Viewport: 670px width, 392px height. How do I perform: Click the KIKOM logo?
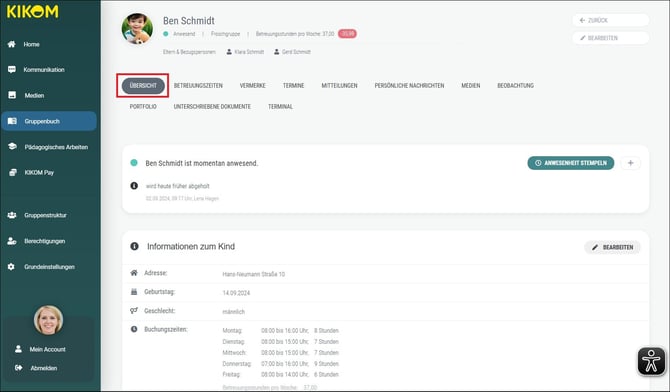(x=32, y=12)
